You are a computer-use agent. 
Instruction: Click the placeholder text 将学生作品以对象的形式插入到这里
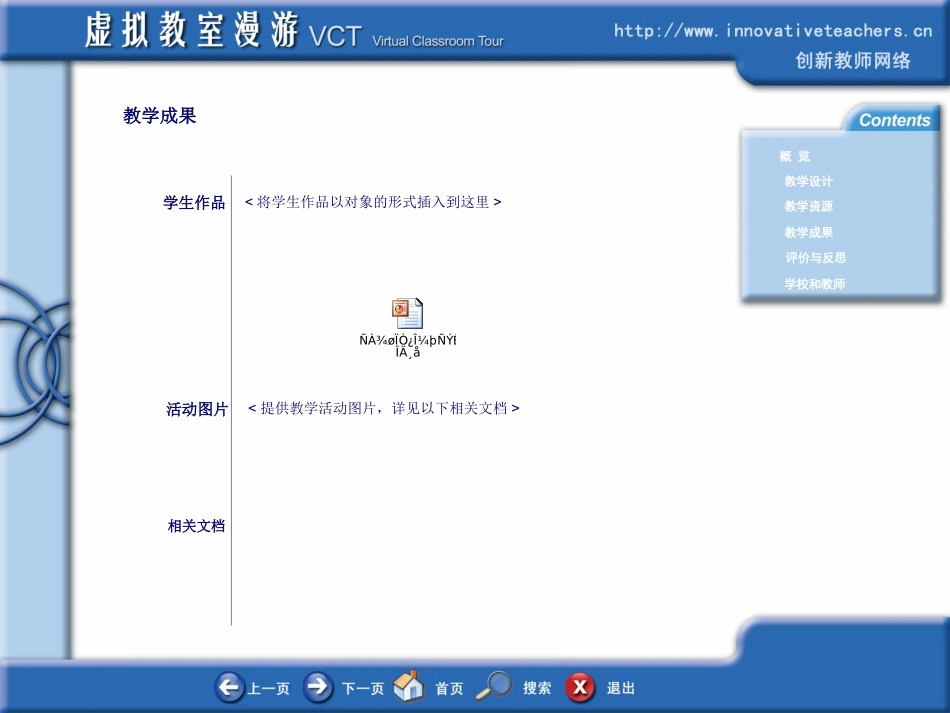(x=373, y=202)
